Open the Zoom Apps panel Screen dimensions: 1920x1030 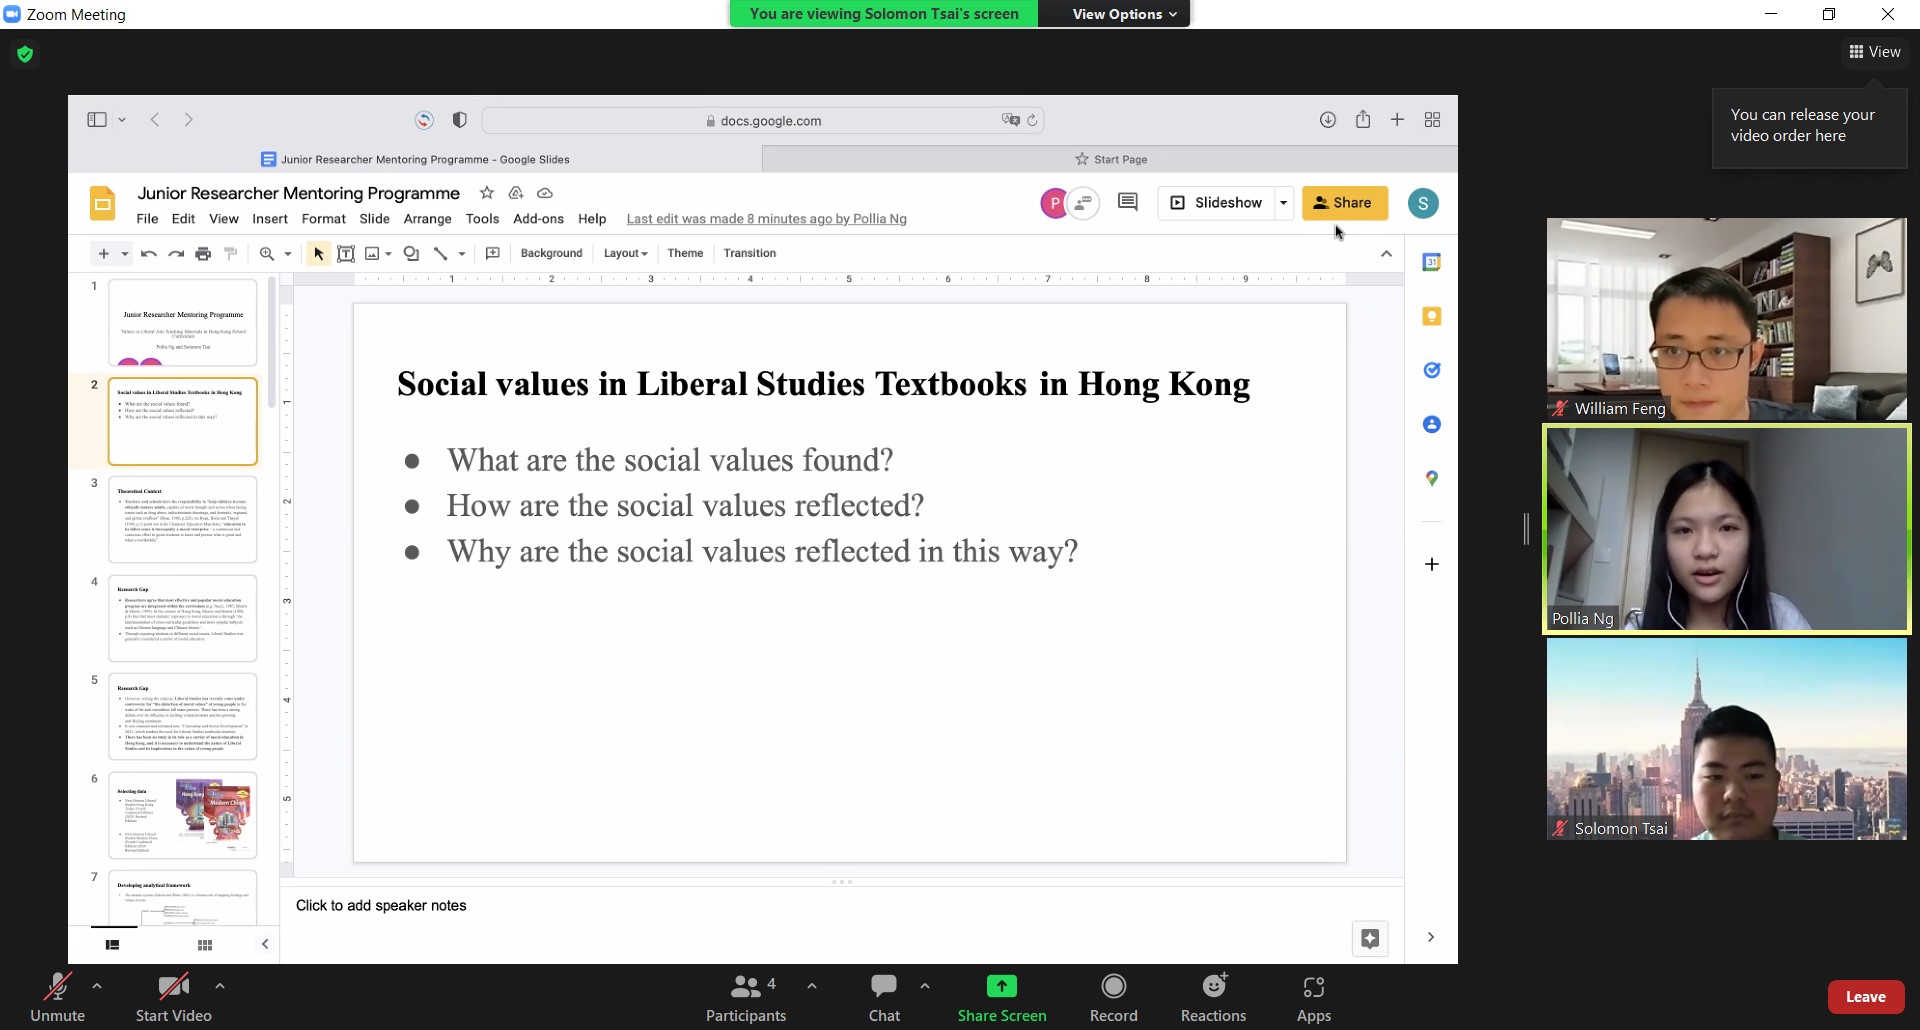click(x=1313, y=997)
